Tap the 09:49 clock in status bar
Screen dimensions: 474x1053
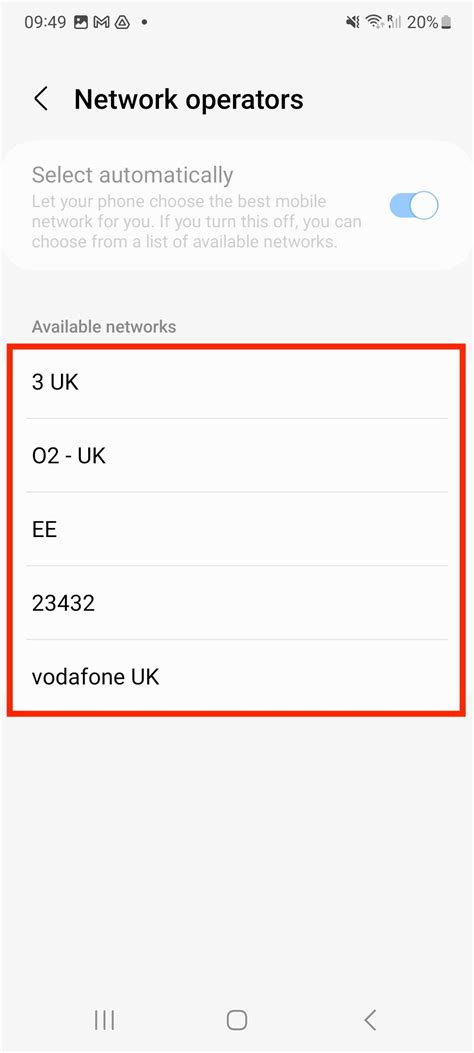[x=45, y=22]
